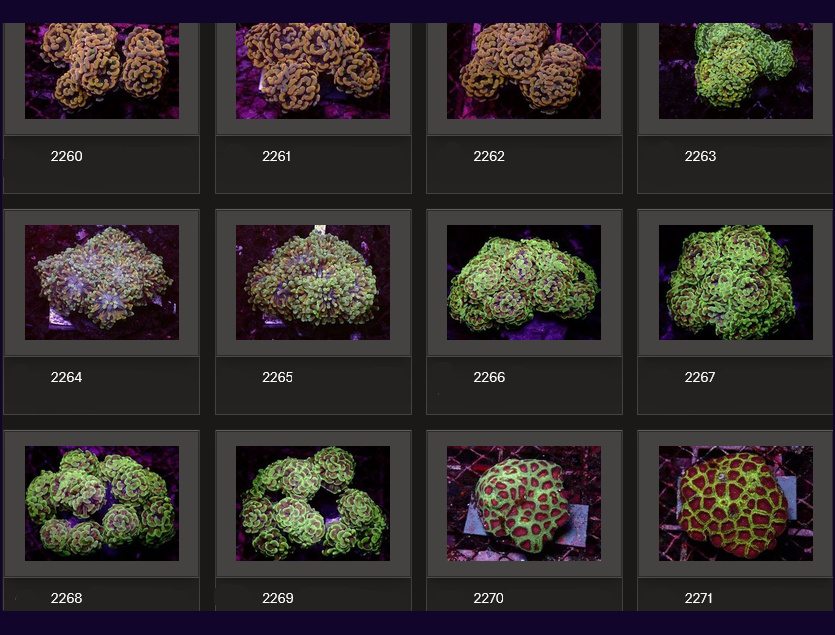The height and width of the screenshot is (635, 835).
Task: Select the label 2270
Action: [x=488, y=598]
